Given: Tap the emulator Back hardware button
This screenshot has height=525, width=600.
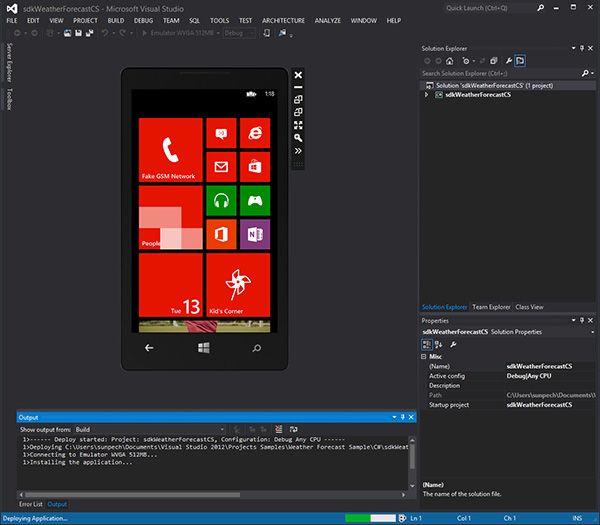Looking at the screenshot, I should click(x=149, y=347).
